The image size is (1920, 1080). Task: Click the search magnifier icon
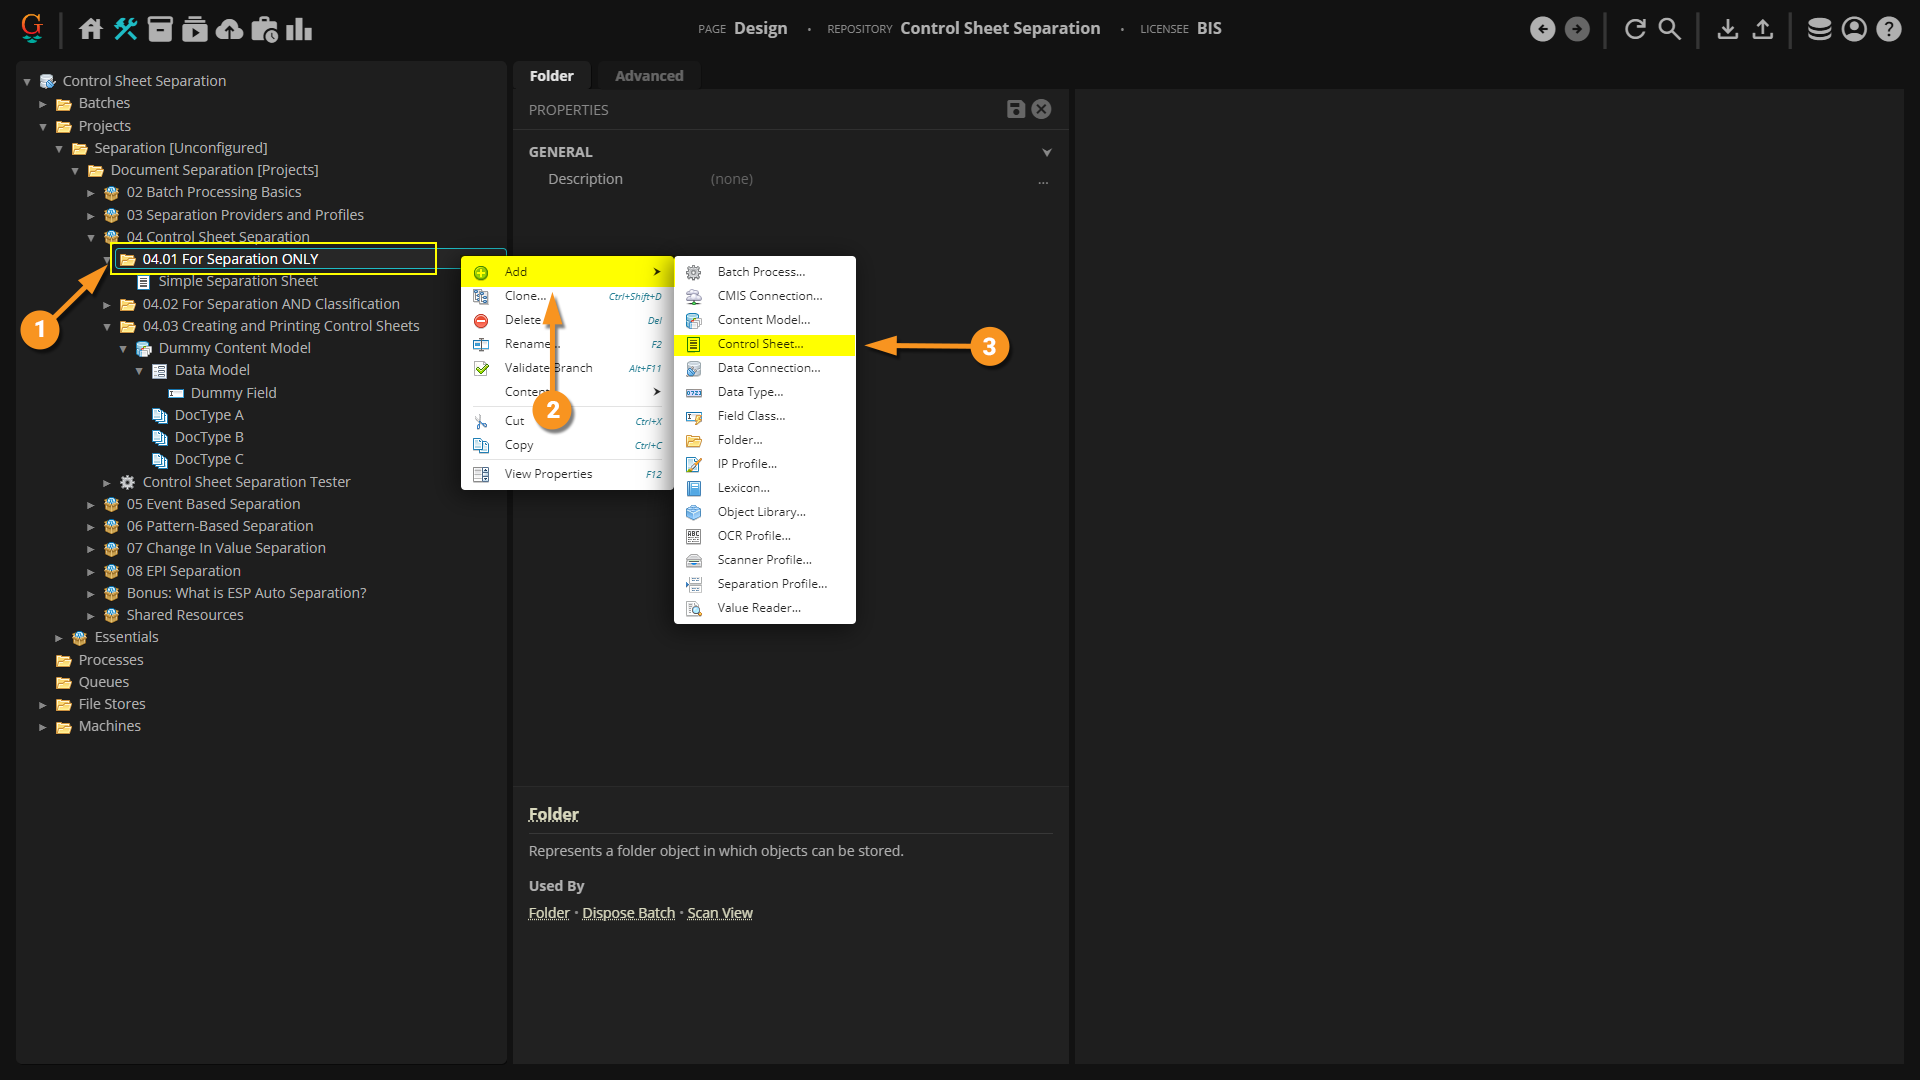[x=1670, y=29]
